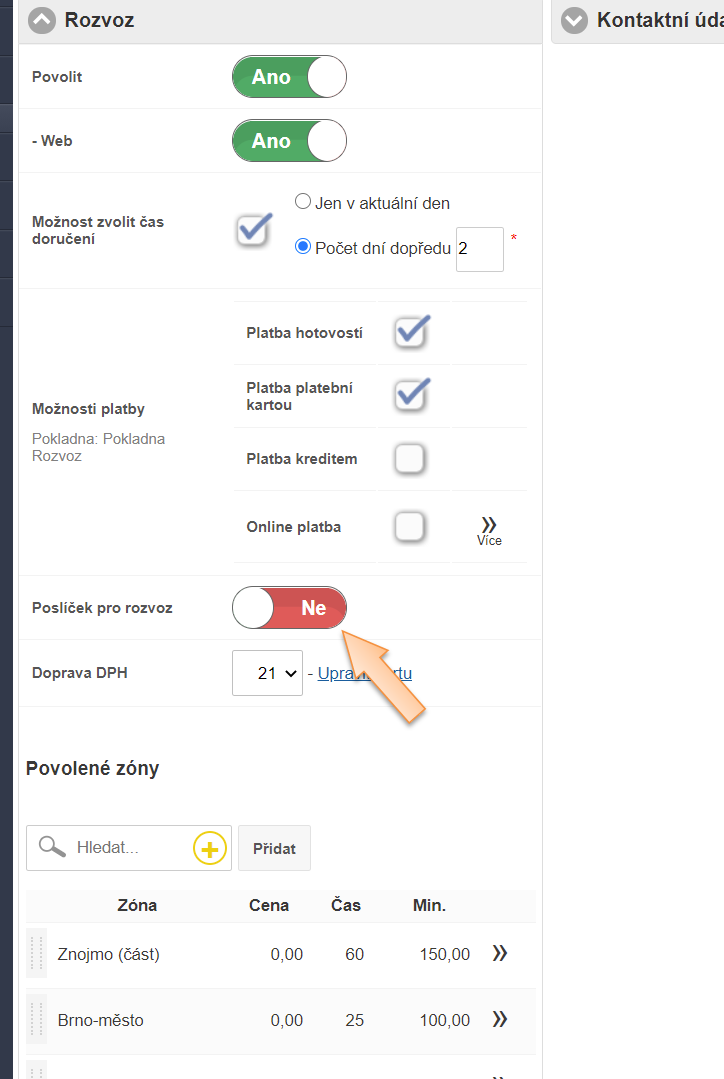Expand the Kontaktní údaje section chevron
Image resolution: width=724 pixels, height=1079 pixels.
574,20
